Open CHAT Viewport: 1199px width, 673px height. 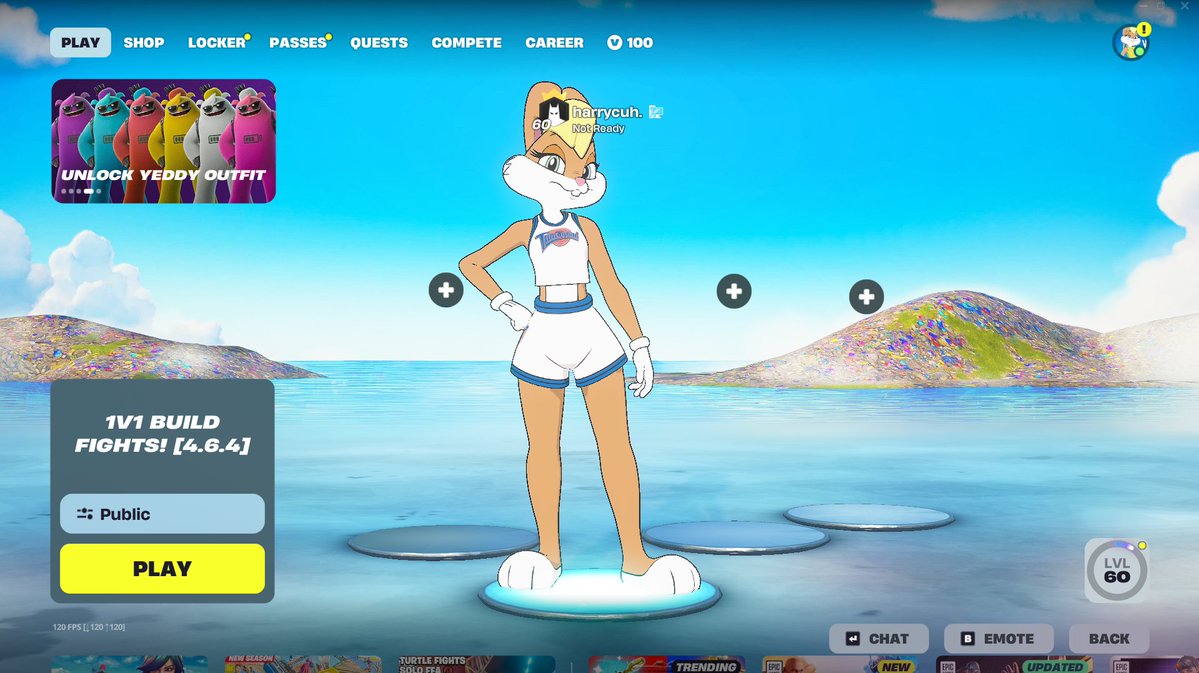(x=879, y=639)
